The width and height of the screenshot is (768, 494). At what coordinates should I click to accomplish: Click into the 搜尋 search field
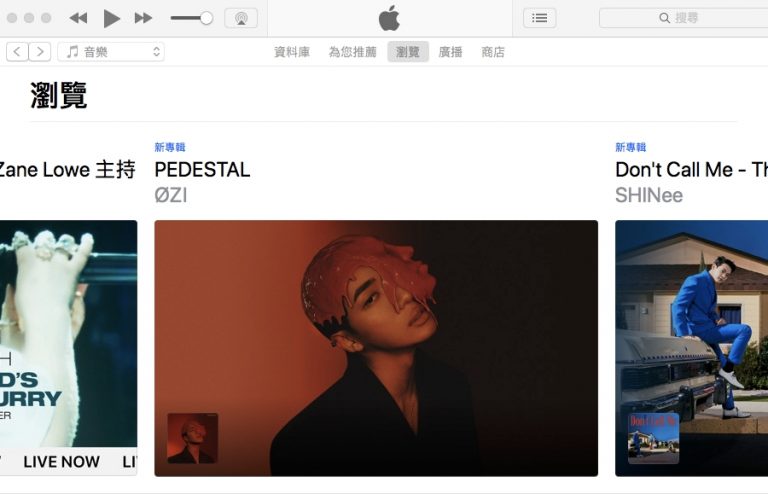pyautogui.click(x=684, y=18)
